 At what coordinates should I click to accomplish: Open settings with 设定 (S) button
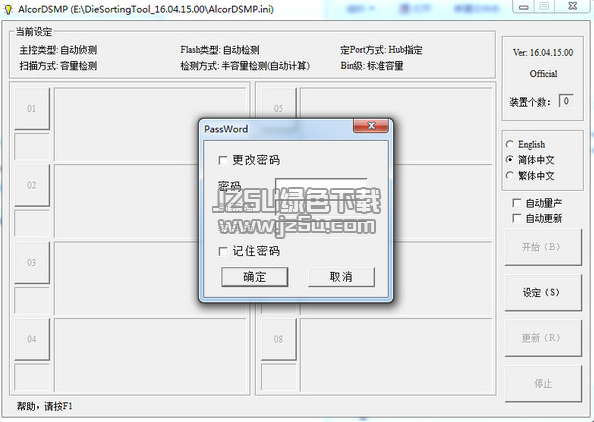543,292
